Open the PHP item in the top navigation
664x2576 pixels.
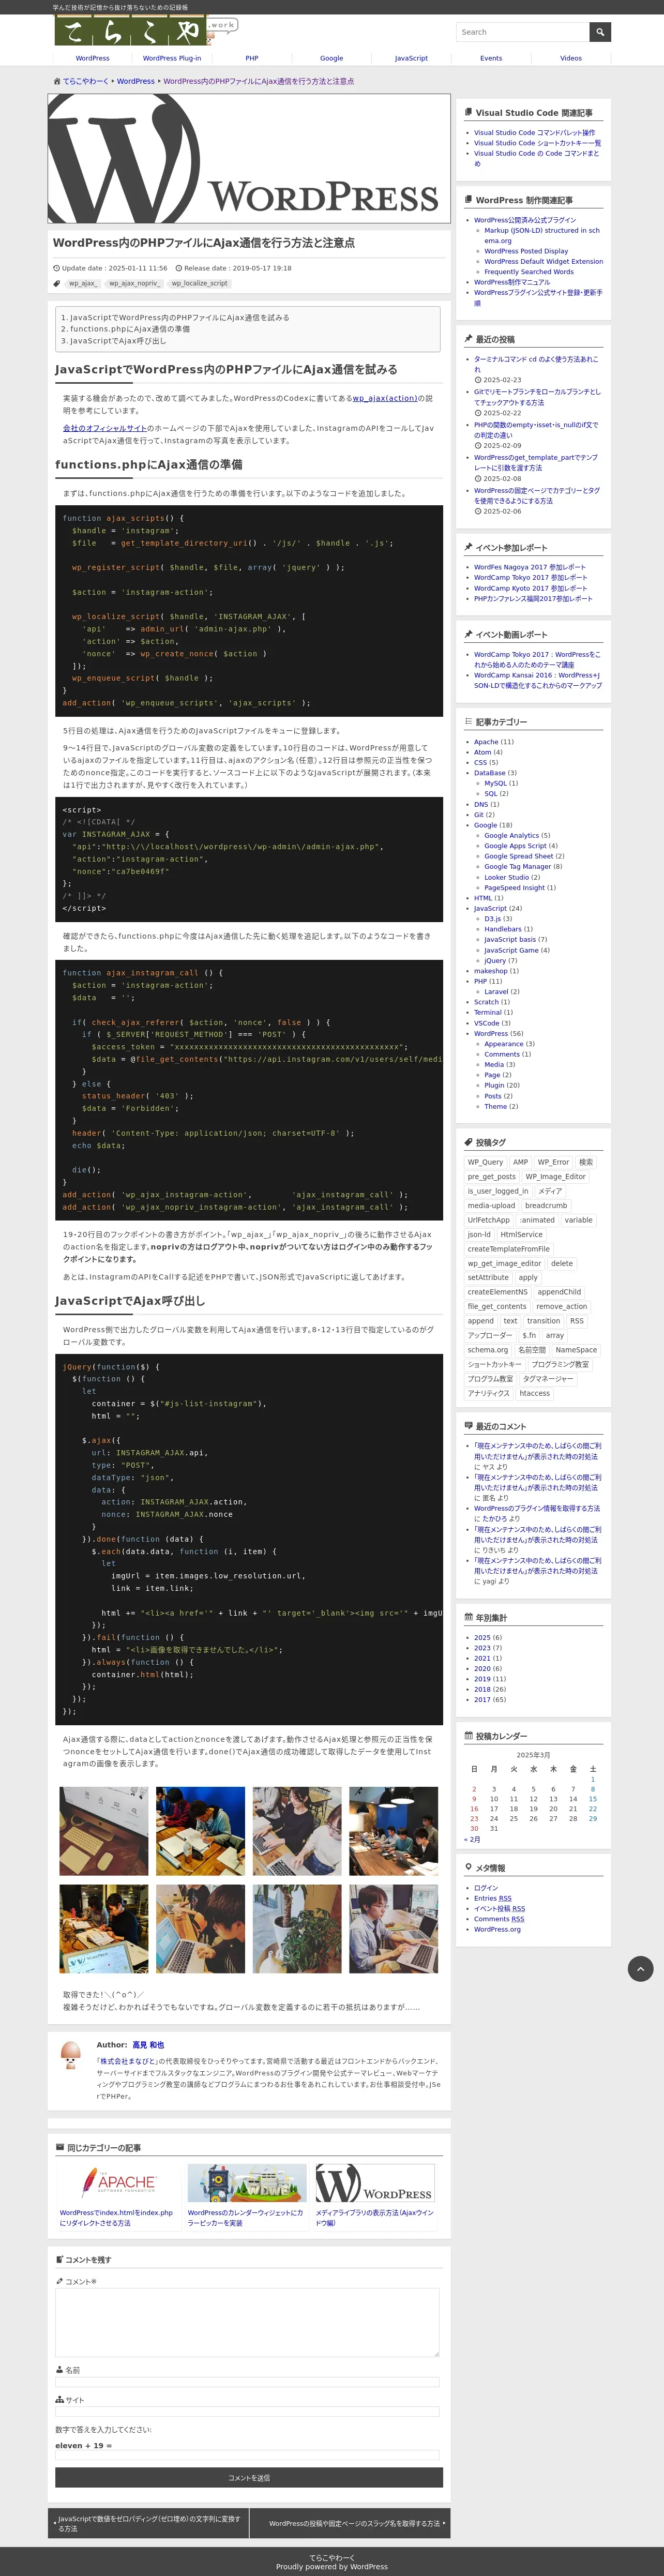252,58
